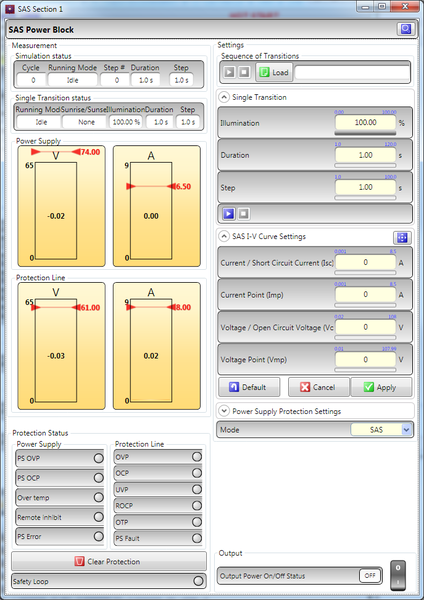Click the Default button
Screen dimensions: 424x600
(249, 387)
